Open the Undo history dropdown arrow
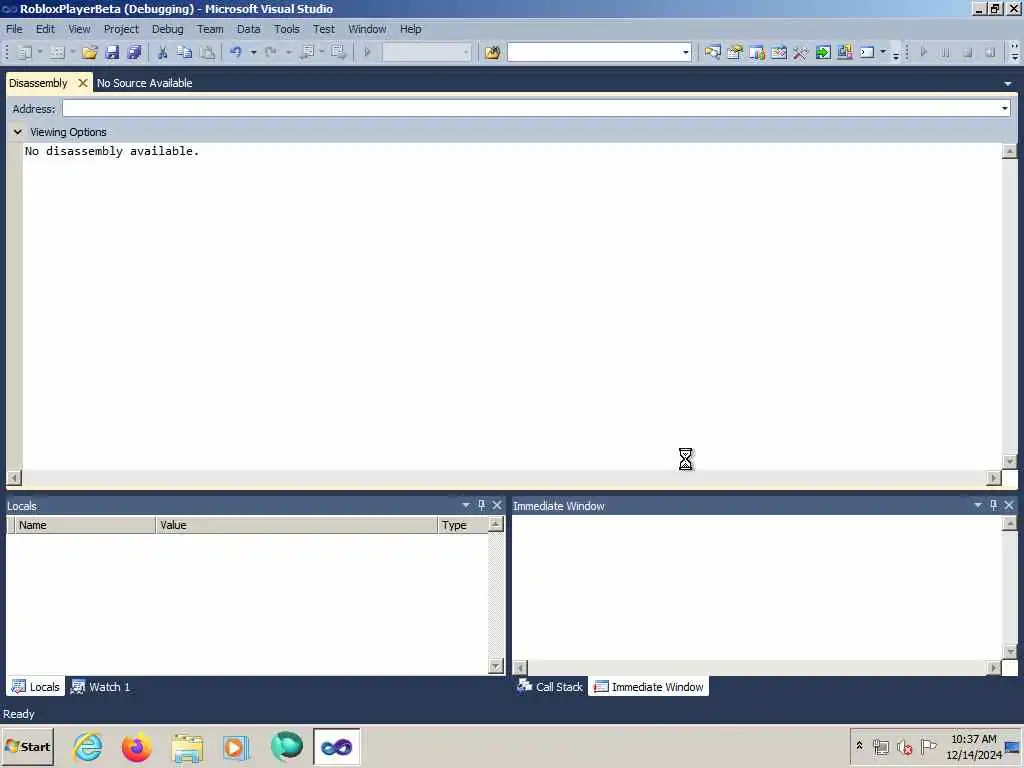 [253, 52]
